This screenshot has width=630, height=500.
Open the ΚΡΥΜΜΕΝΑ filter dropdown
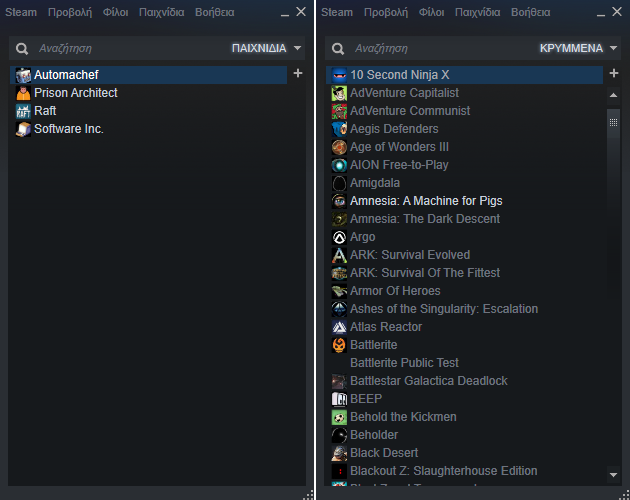(579, 48)
